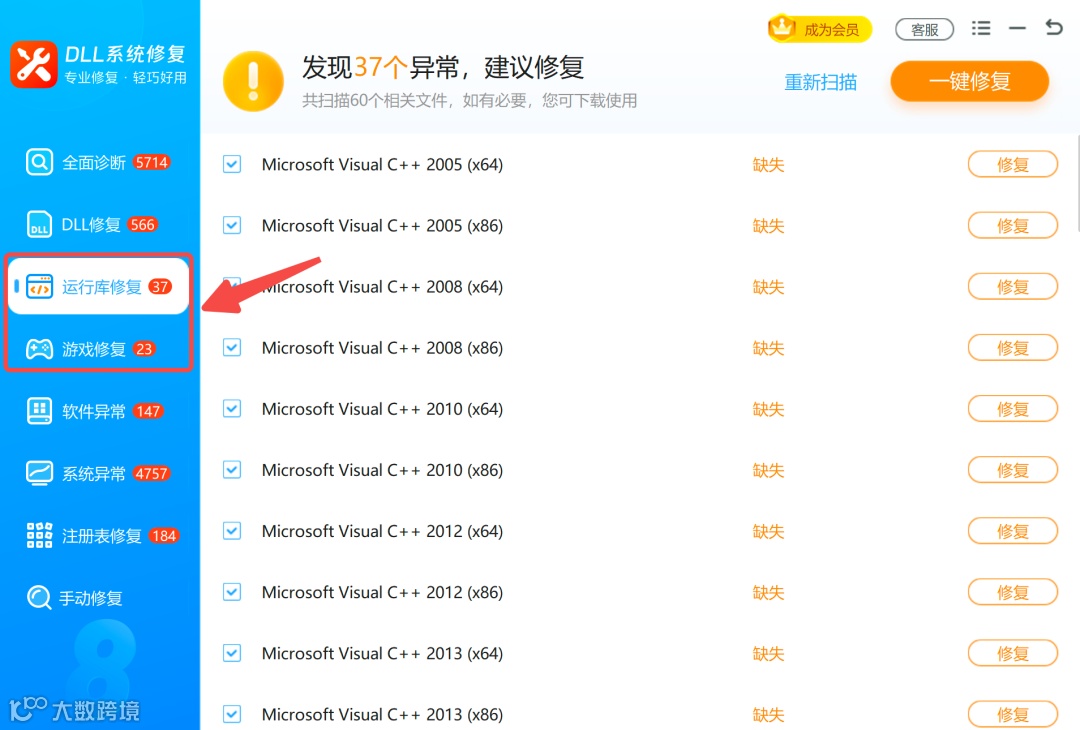The image size is (1080, 730).
Task: Click the 5714 badge on 全面诊断
Action: tap(152, 163)
